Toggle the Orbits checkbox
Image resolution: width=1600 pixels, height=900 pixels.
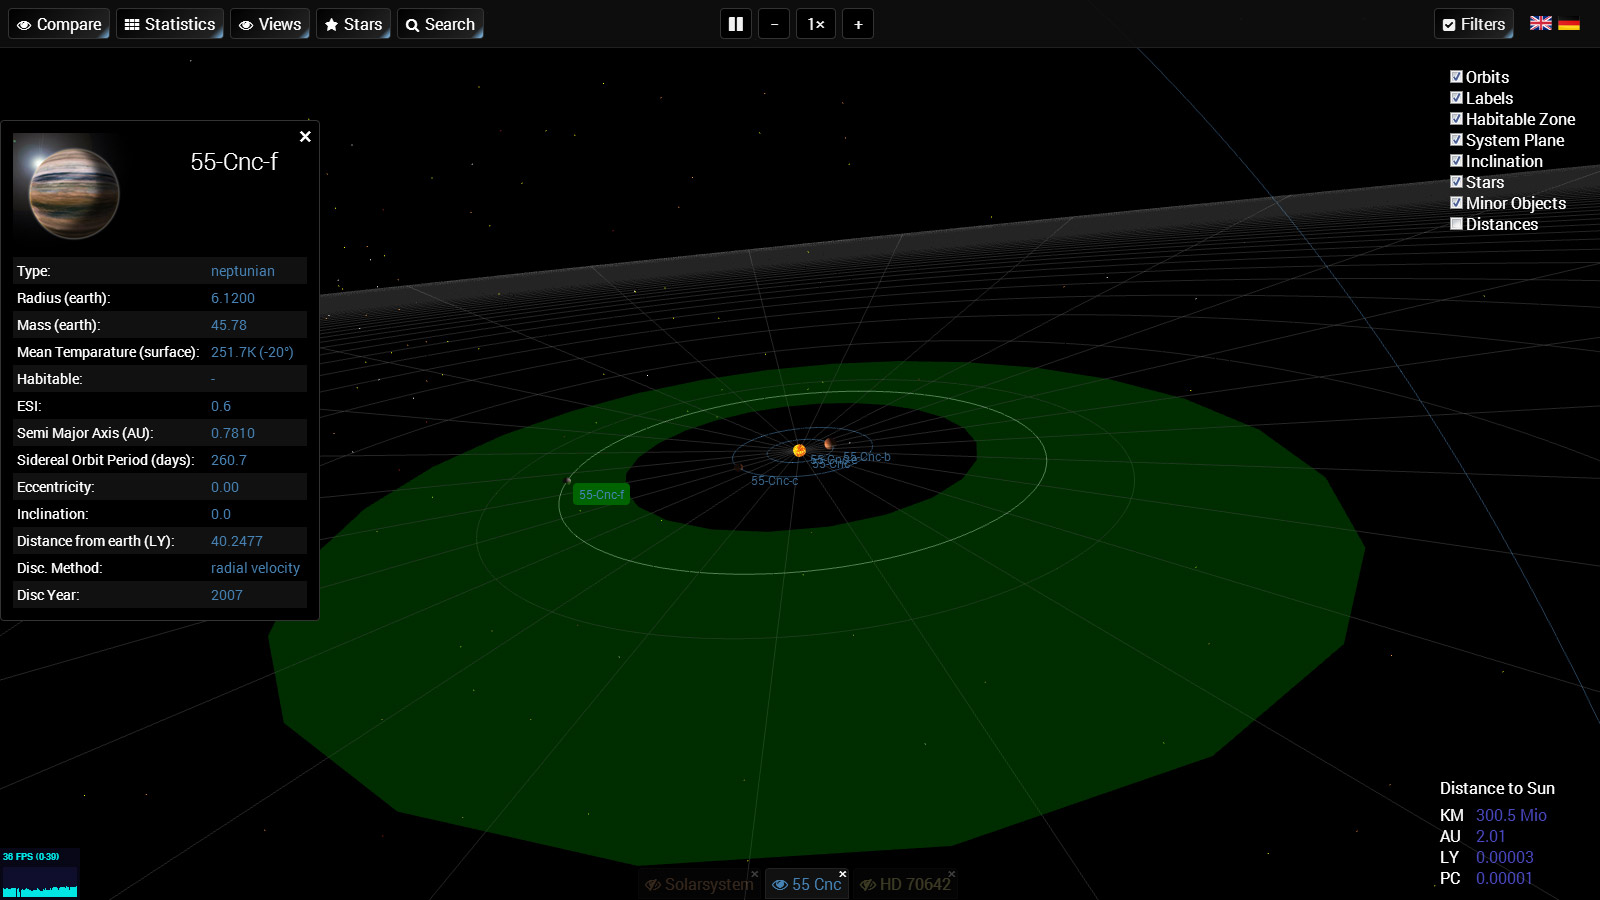(x=1457, y=77)
